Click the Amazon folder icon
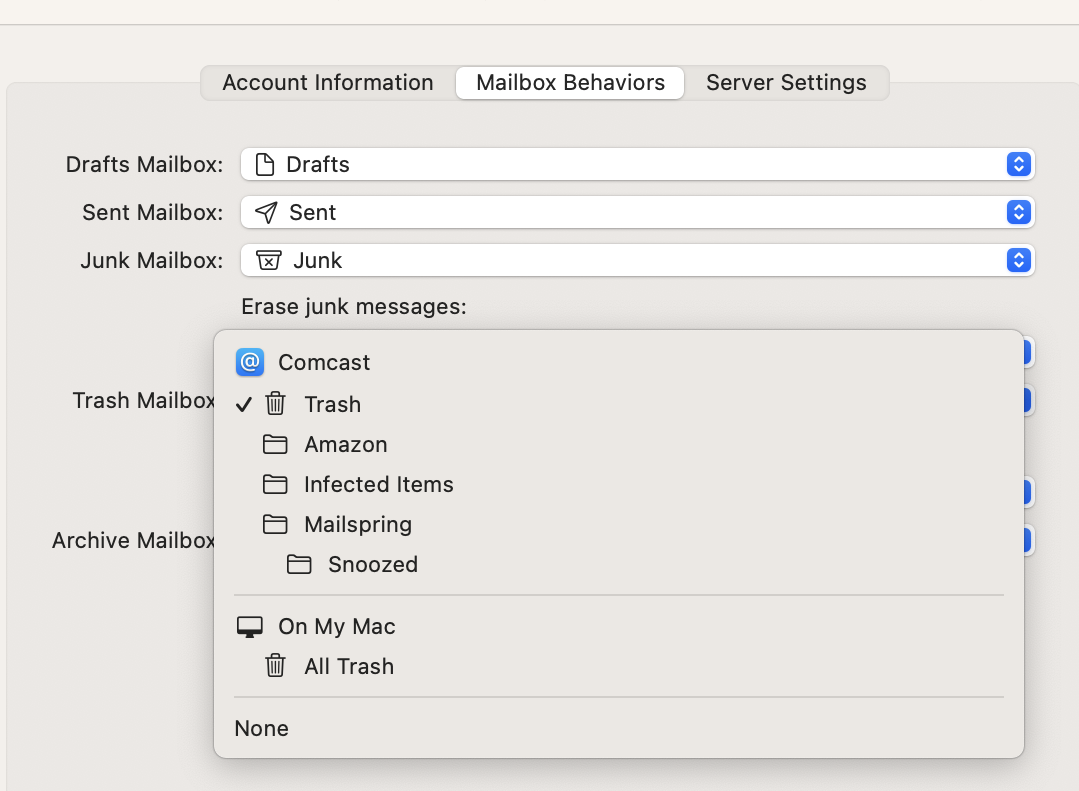 coord(275,444)
